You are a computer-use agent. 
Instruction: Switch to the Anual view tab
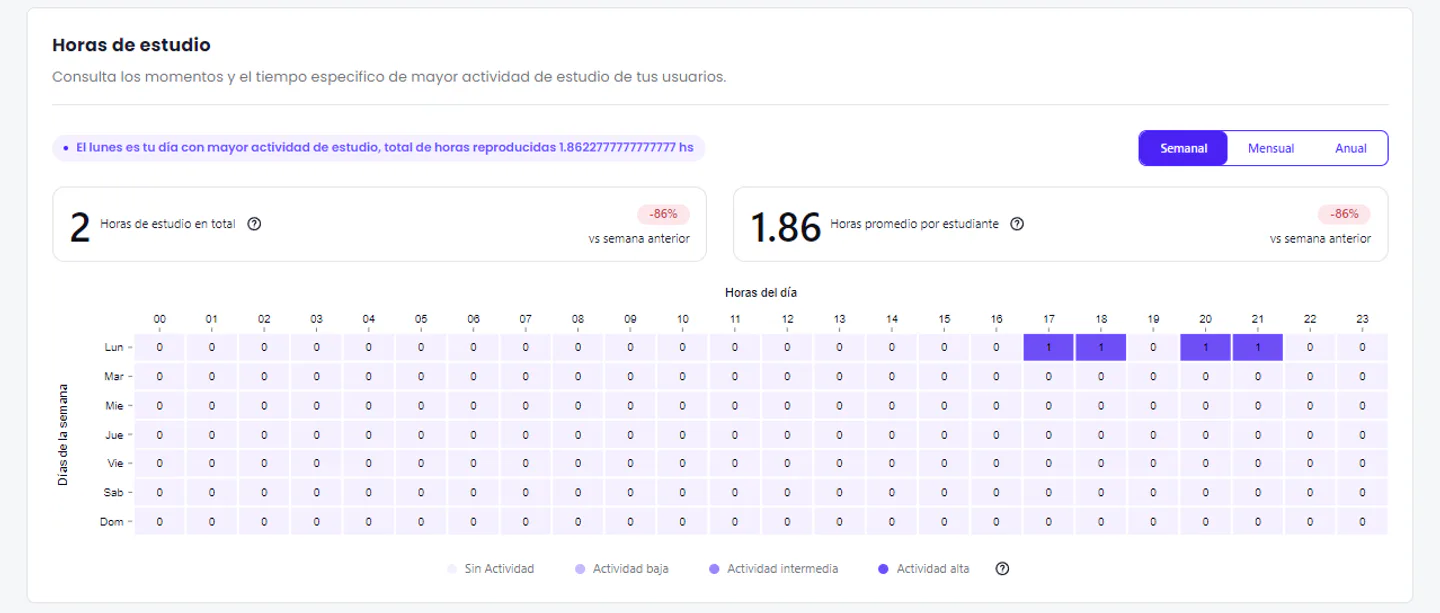tap(1350, 148)
